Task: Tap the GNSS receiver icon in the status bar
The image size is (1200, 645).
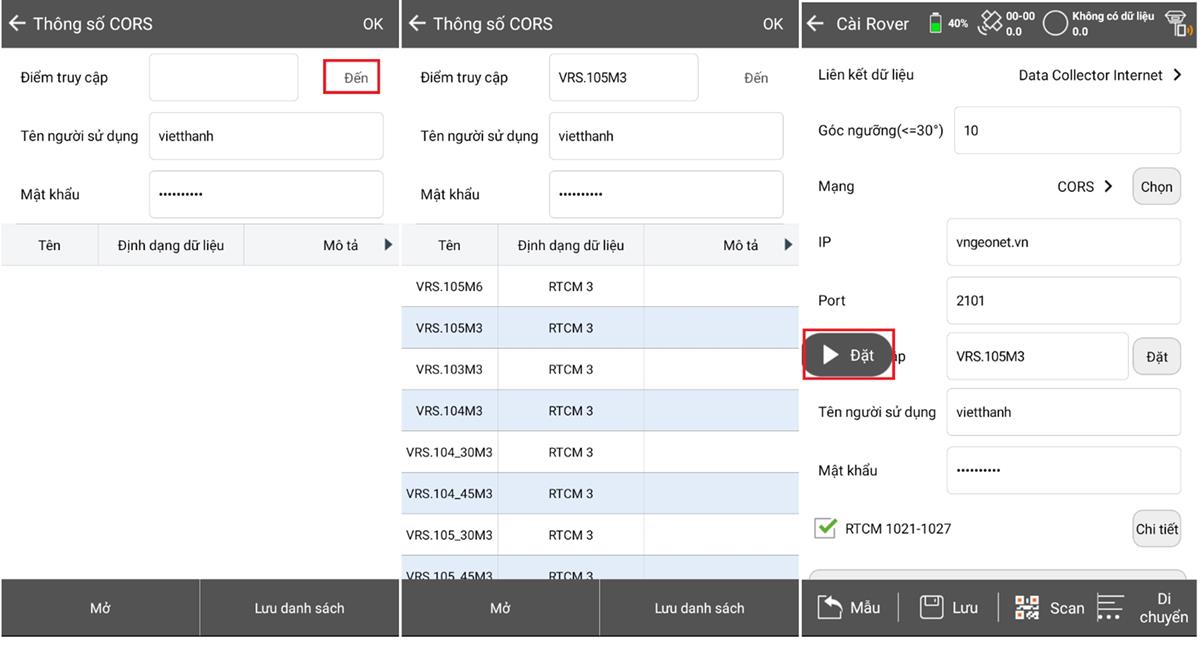Action: [x=1178, y=23]
